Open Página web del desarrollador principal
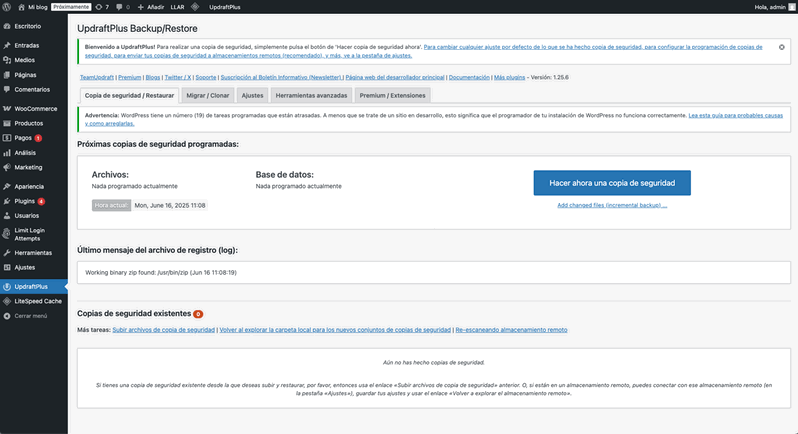Viewport: 798px width, 434px height. (395, 77)
